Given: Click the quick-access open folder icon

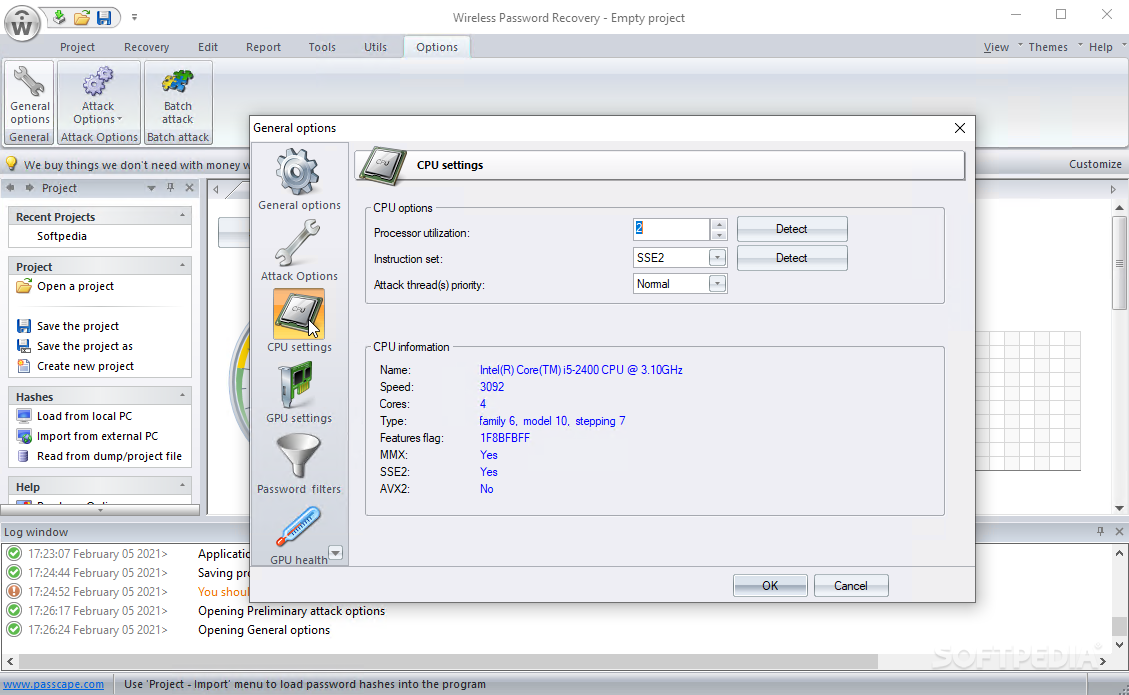Looking at the screenshot, I should tap(82, 17).
